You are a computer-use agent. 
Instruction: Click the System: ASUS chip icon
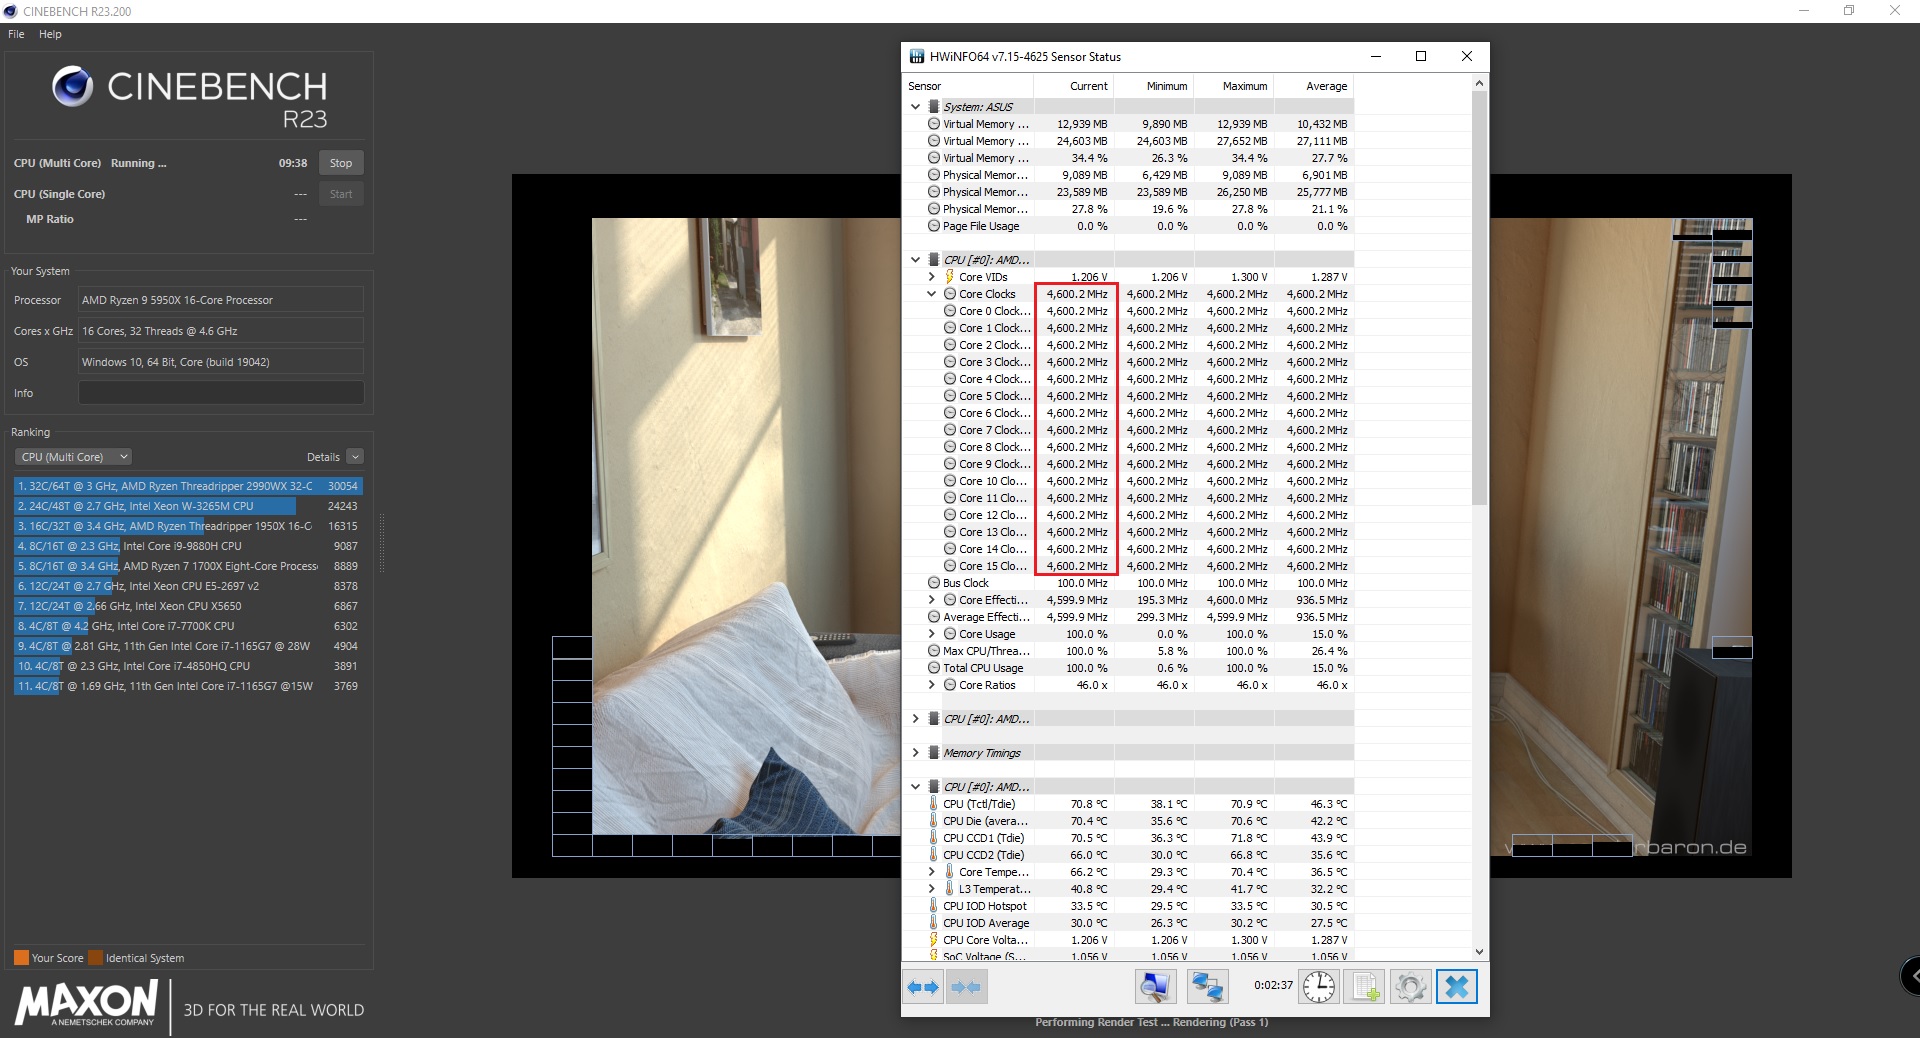coord(934,107)
